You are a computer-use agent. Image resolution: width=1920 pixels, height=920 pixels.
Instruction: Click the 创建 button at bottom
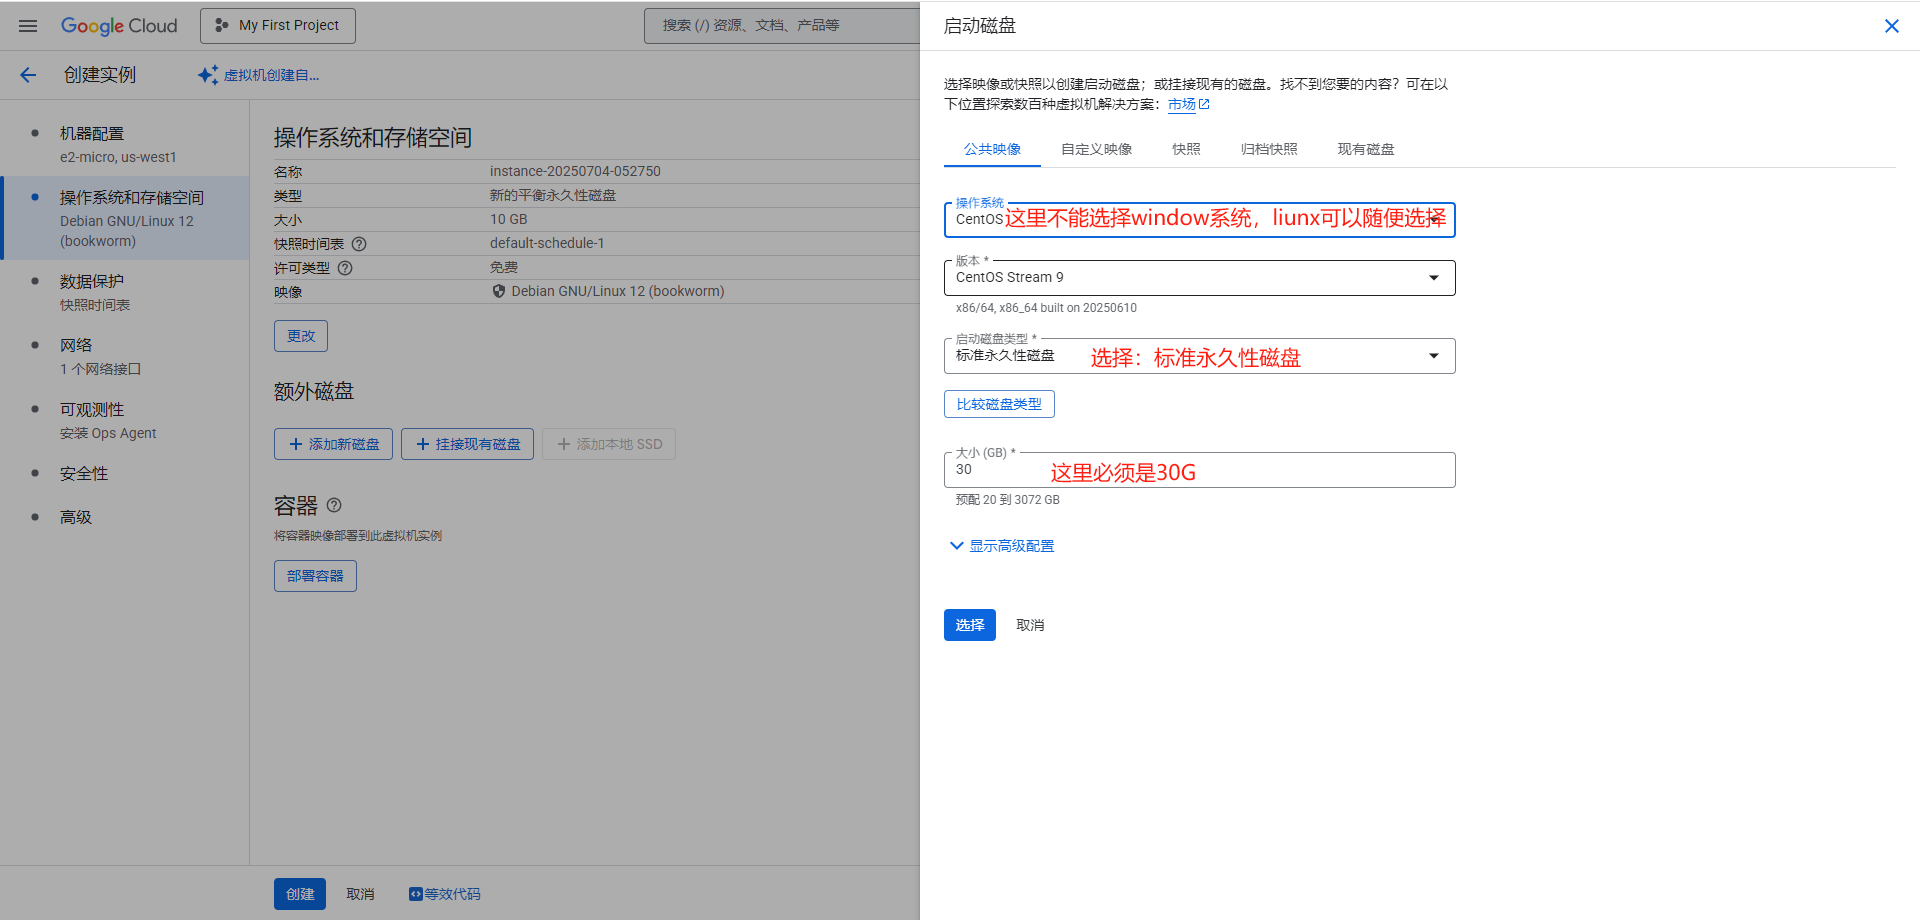[300, 894]
